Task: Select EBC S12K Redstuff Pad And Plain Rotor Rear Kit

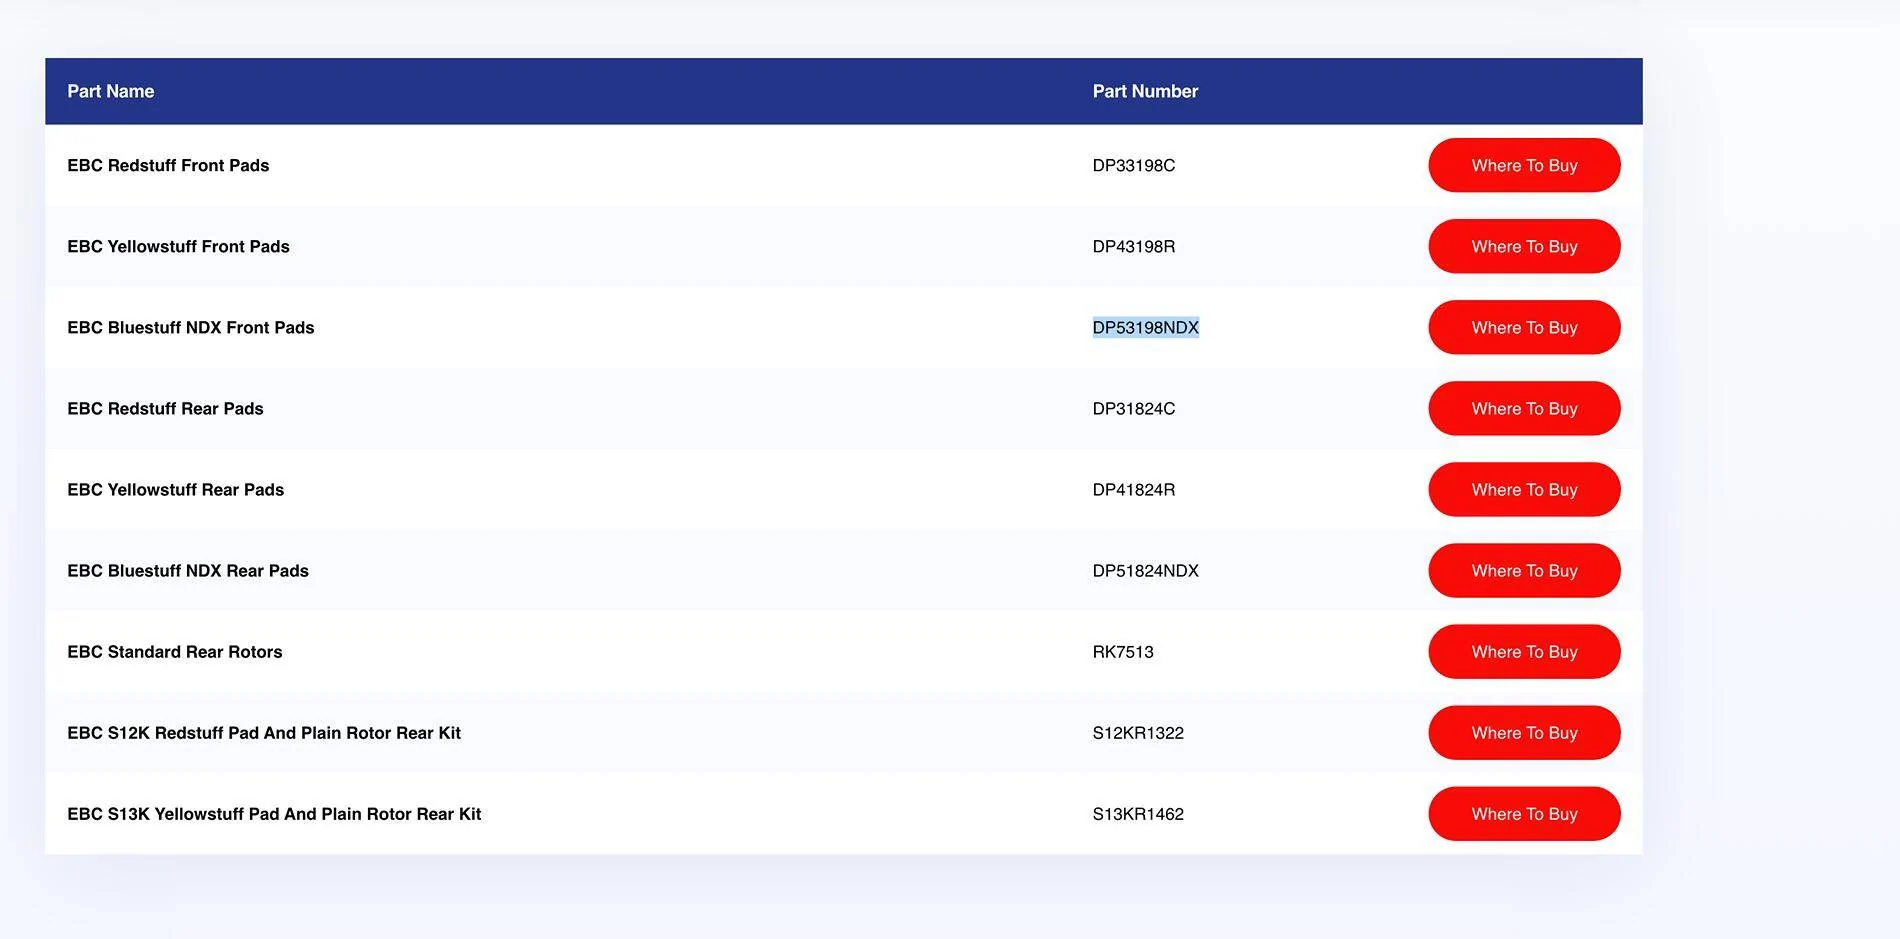Action: (x=264, y=732)
